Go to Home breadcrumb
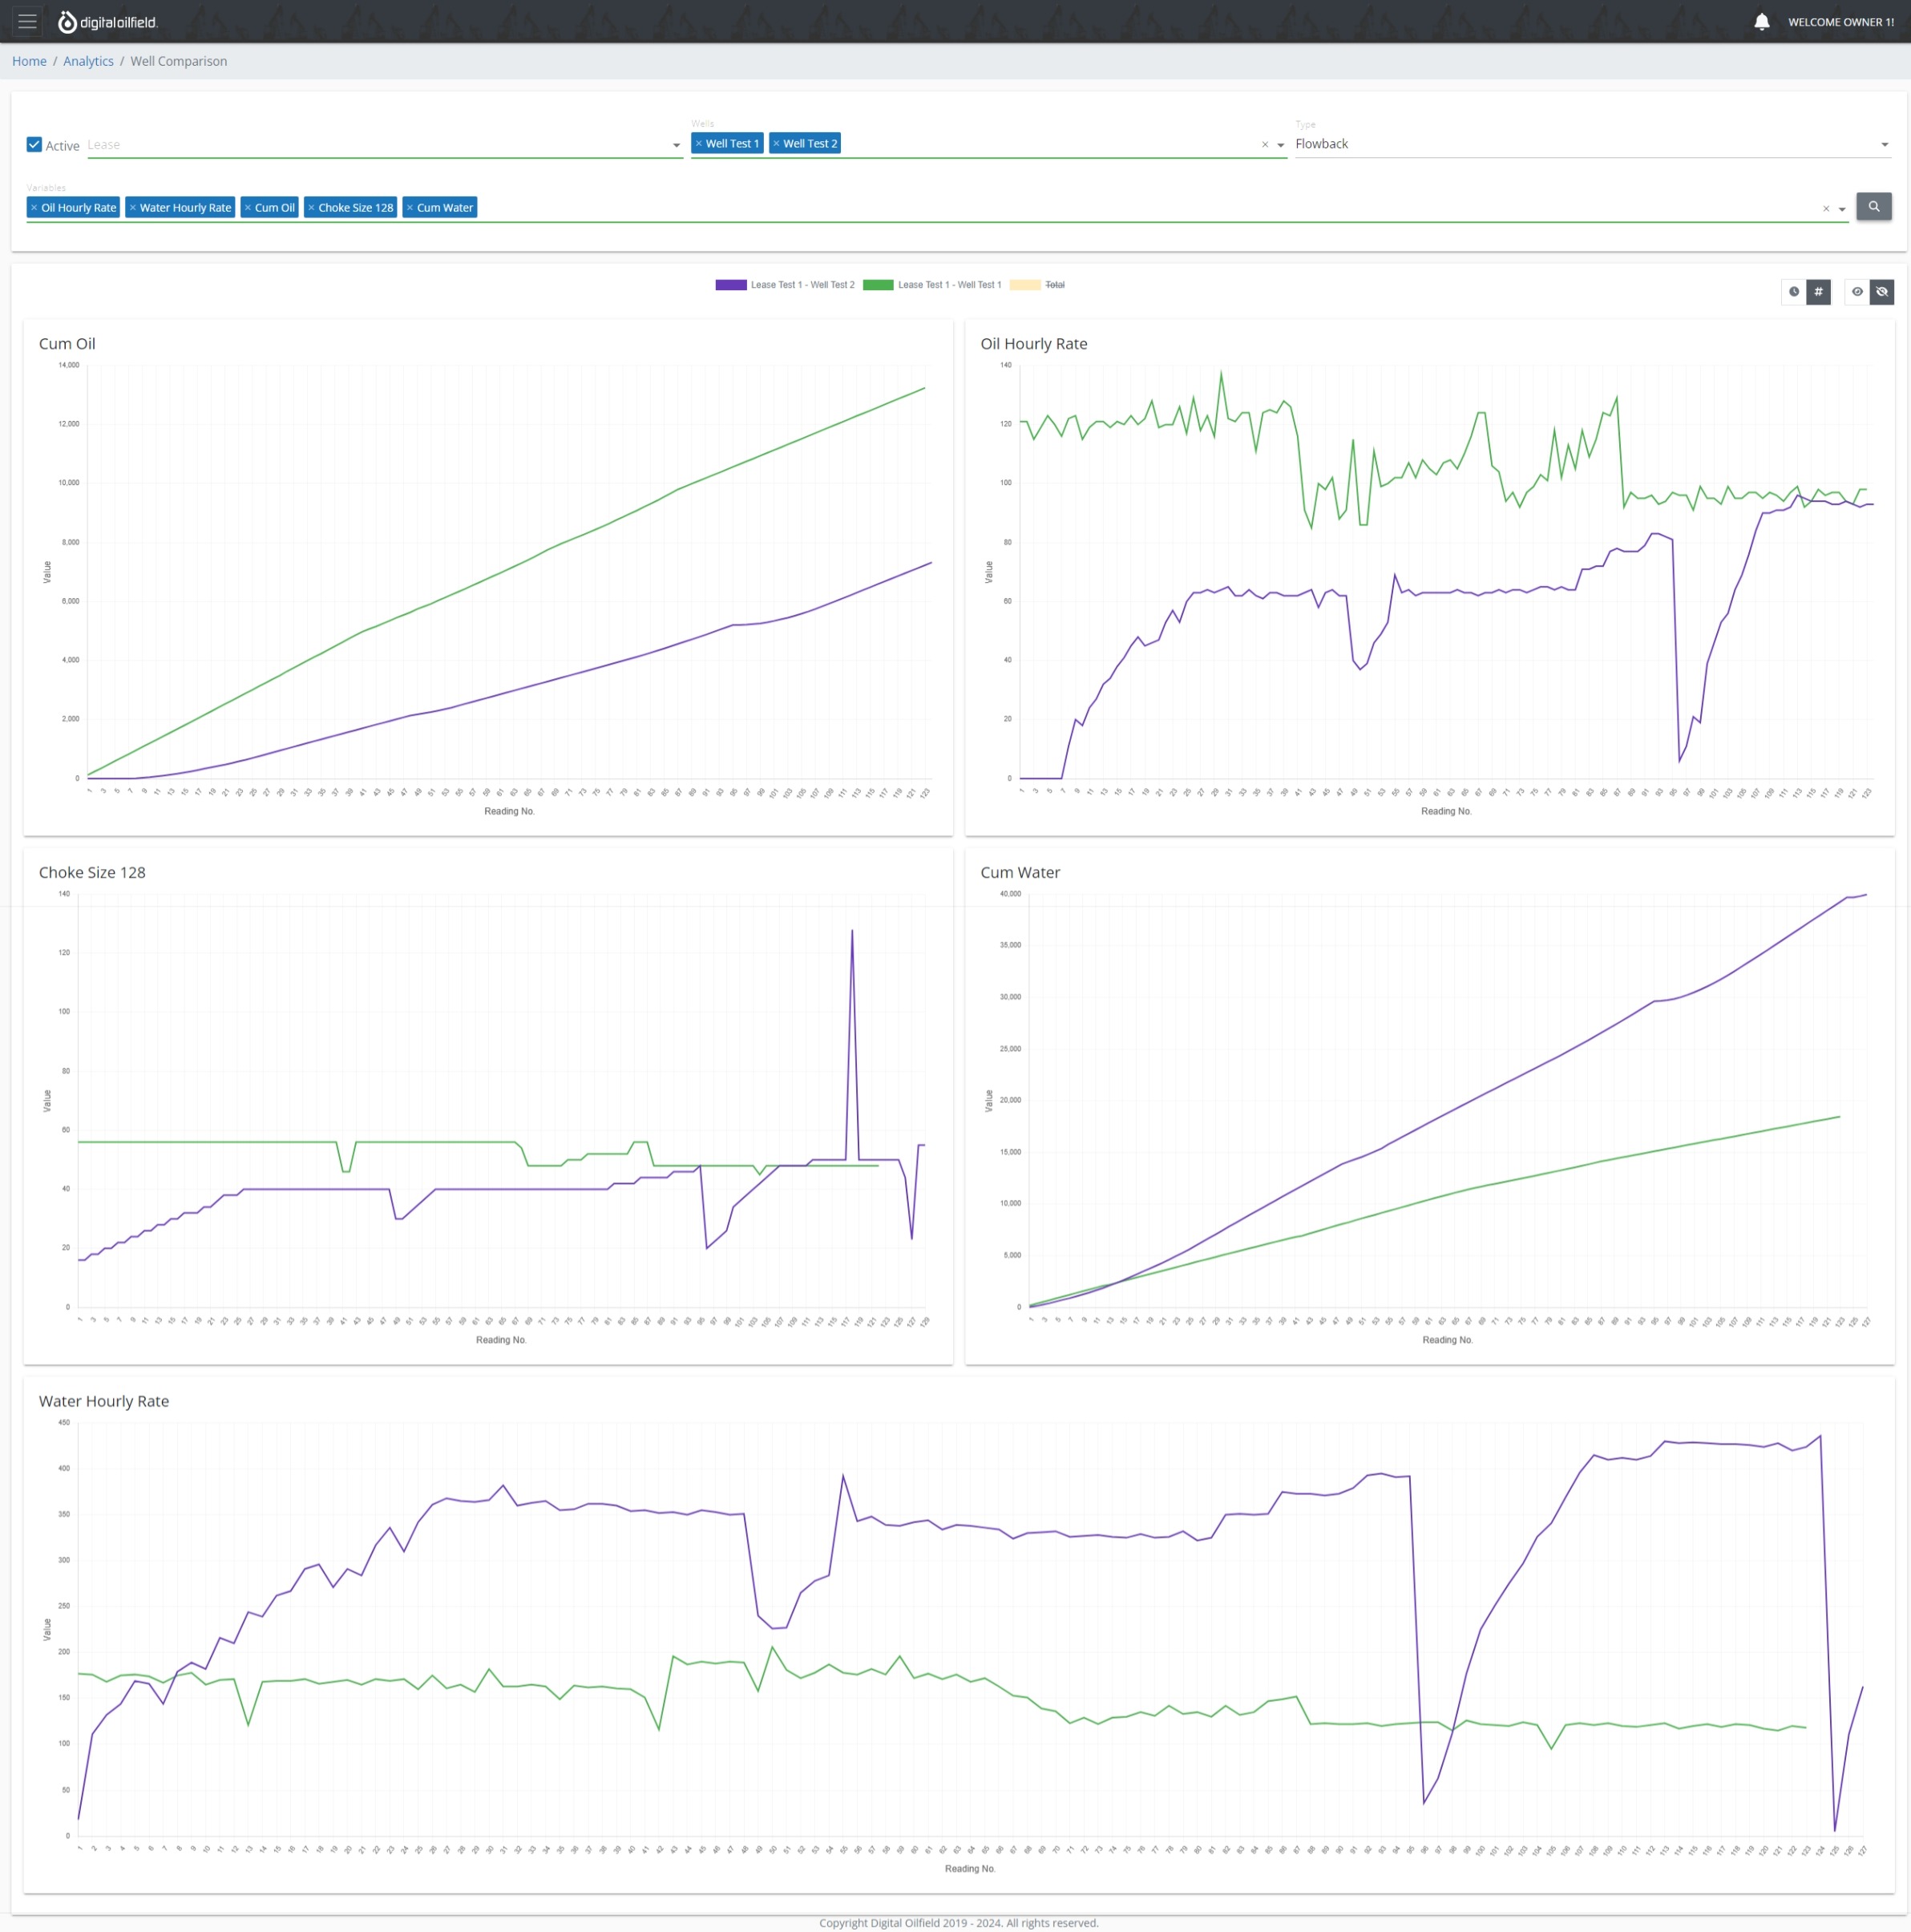The width and height of the screenshot is (1911, 1932). pos(29,61)
